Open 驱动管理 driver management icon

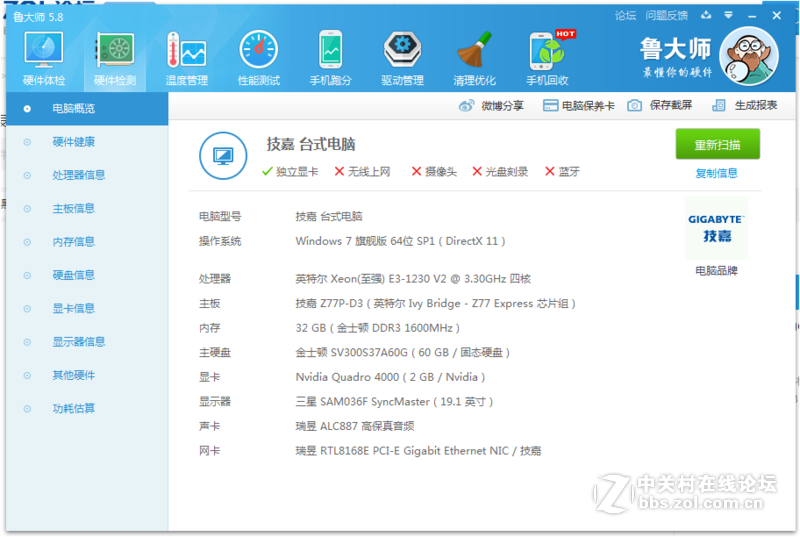403,58
